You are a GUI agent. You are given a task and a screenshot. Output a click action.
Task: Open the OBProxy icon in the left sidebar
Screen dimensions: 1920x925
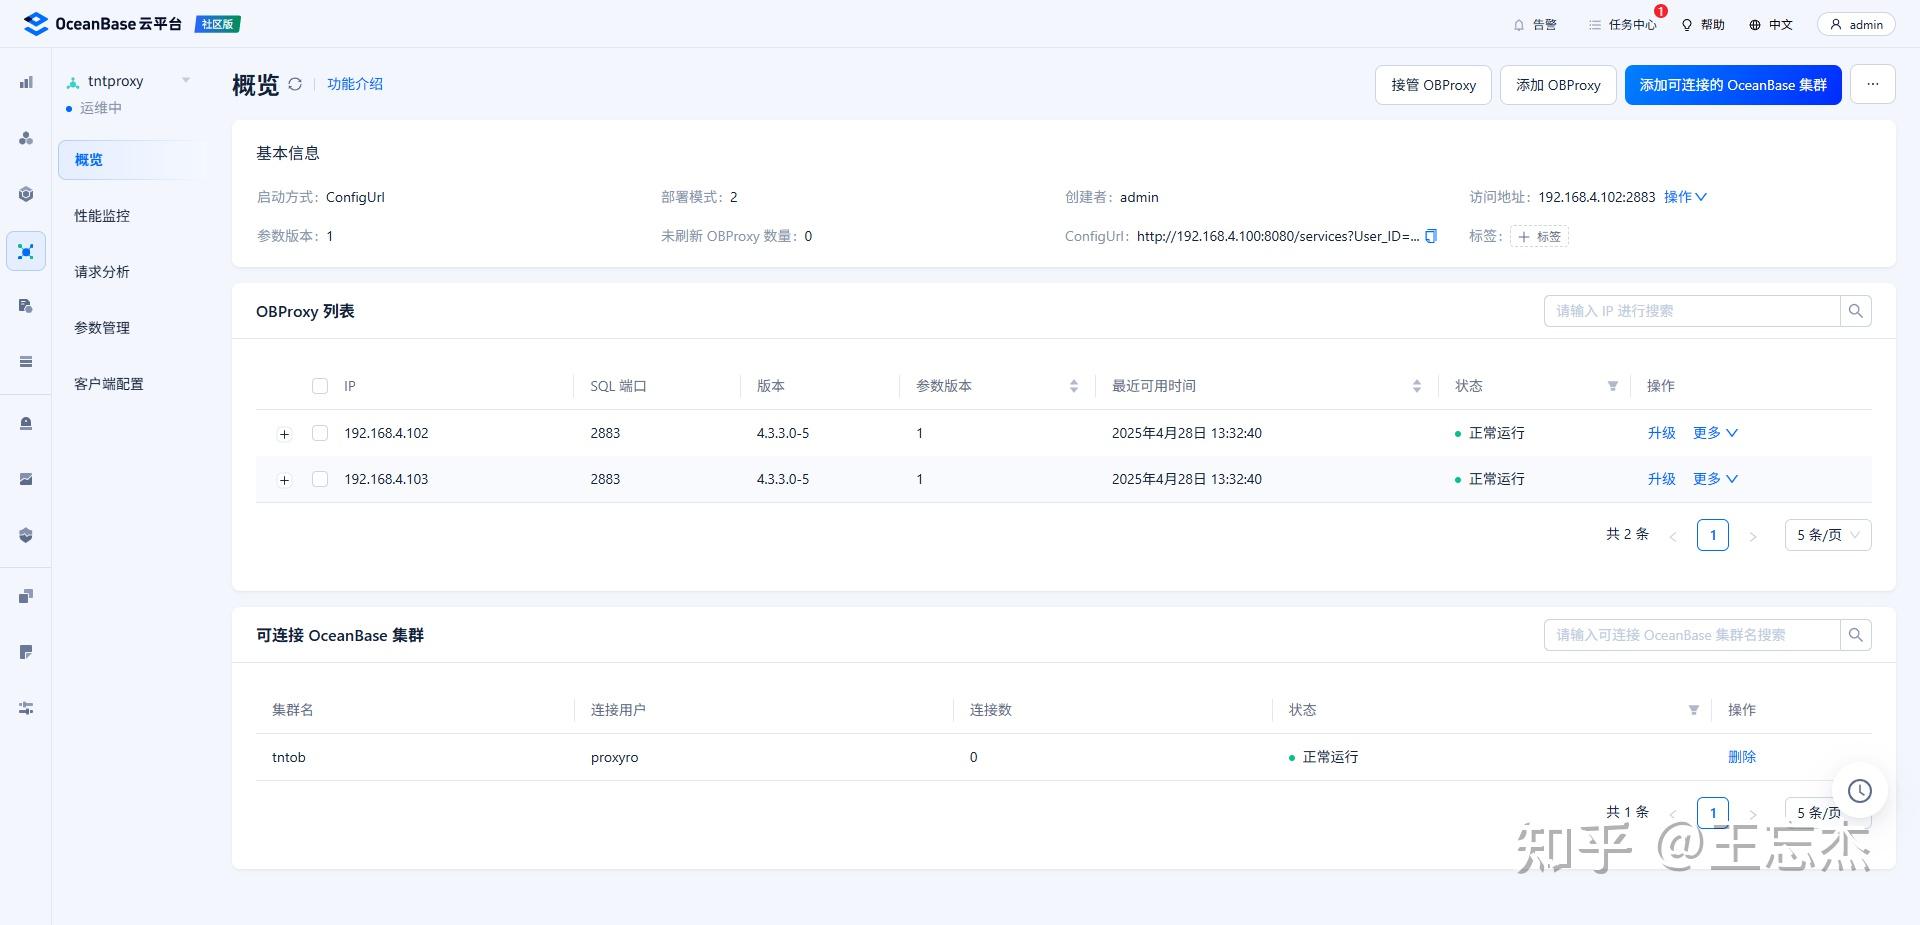26,251
